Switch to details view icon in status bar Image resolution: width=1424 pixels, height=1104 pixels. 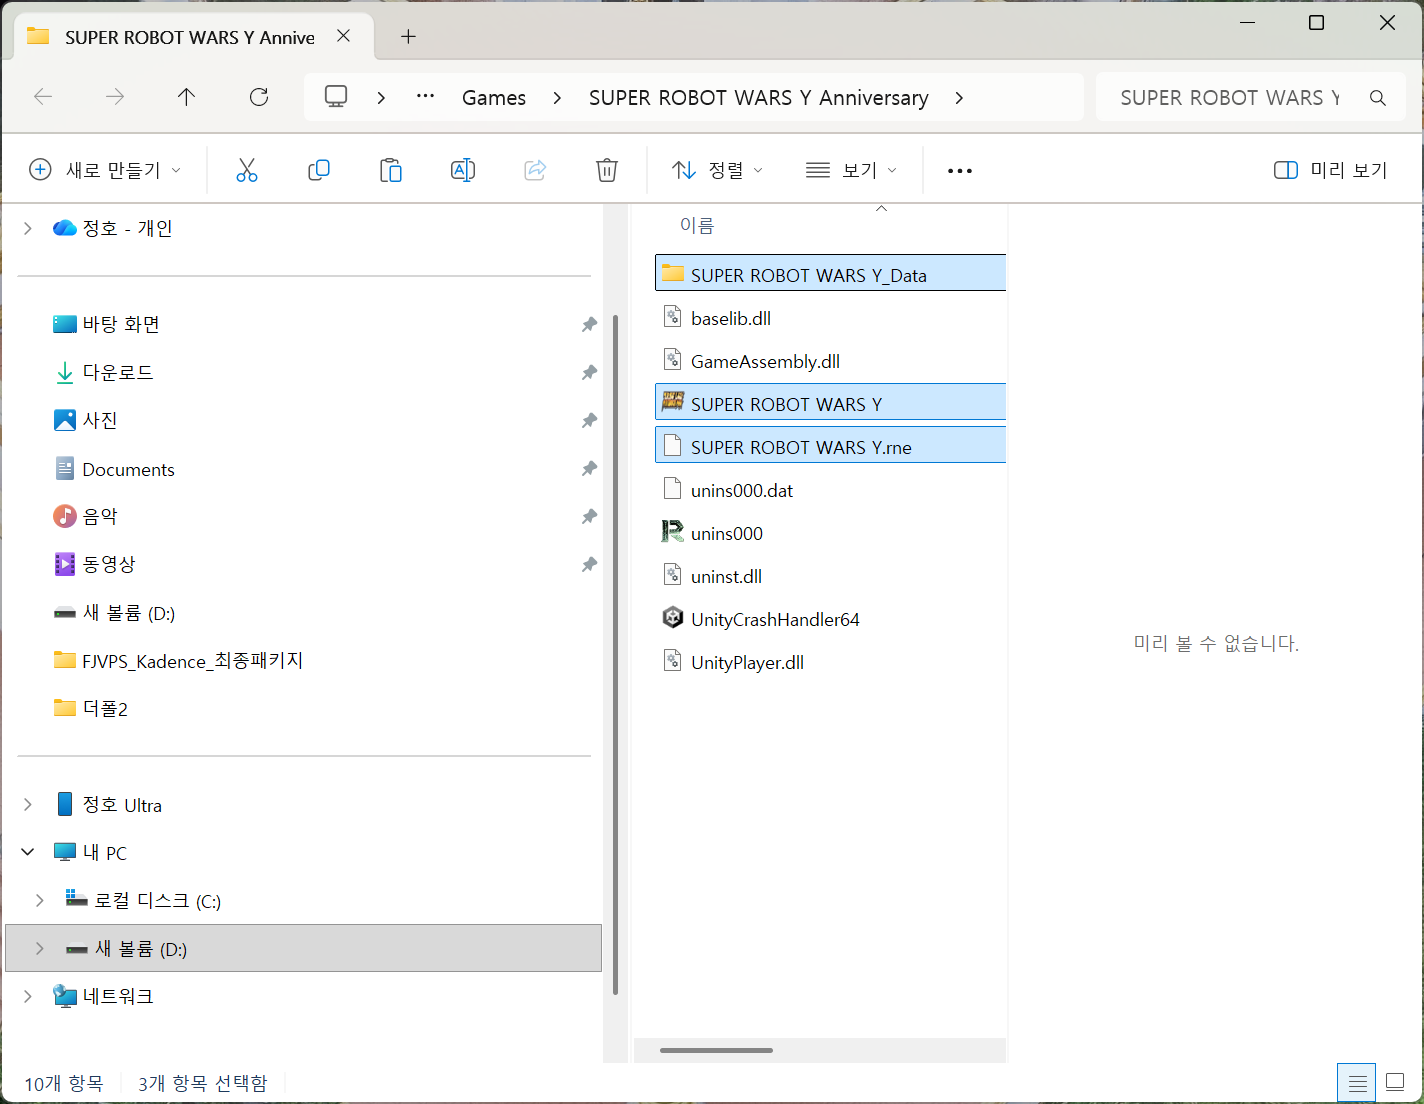pyautogui.click(x=1357, y=1083)
